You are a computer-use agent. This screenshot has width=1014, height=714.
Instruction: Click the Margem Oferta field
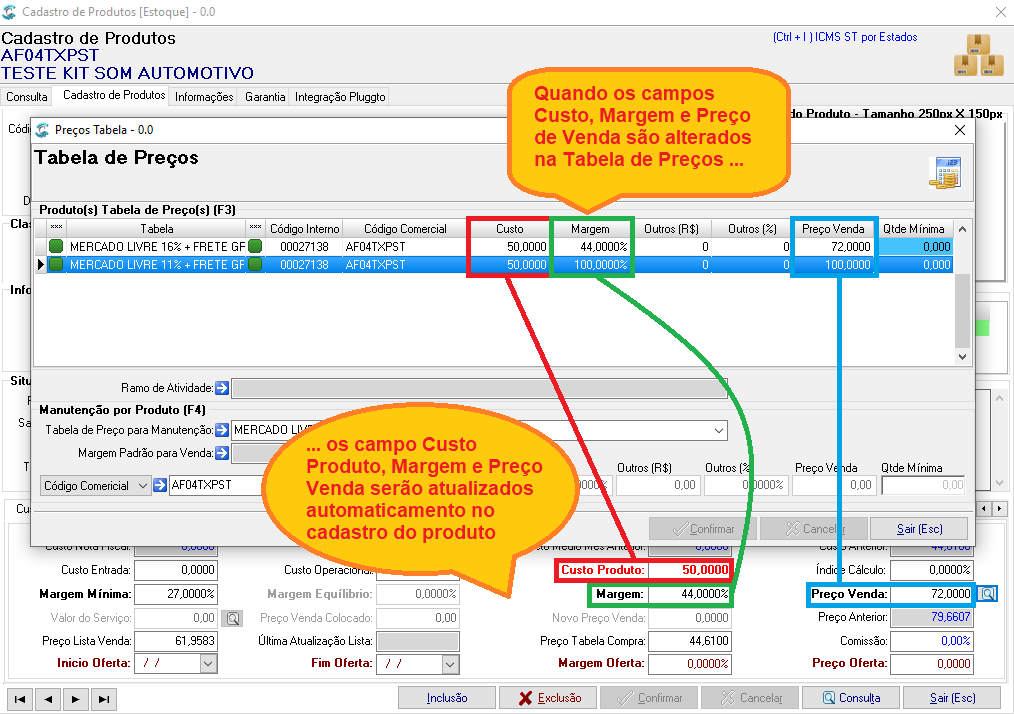(690, 664)
